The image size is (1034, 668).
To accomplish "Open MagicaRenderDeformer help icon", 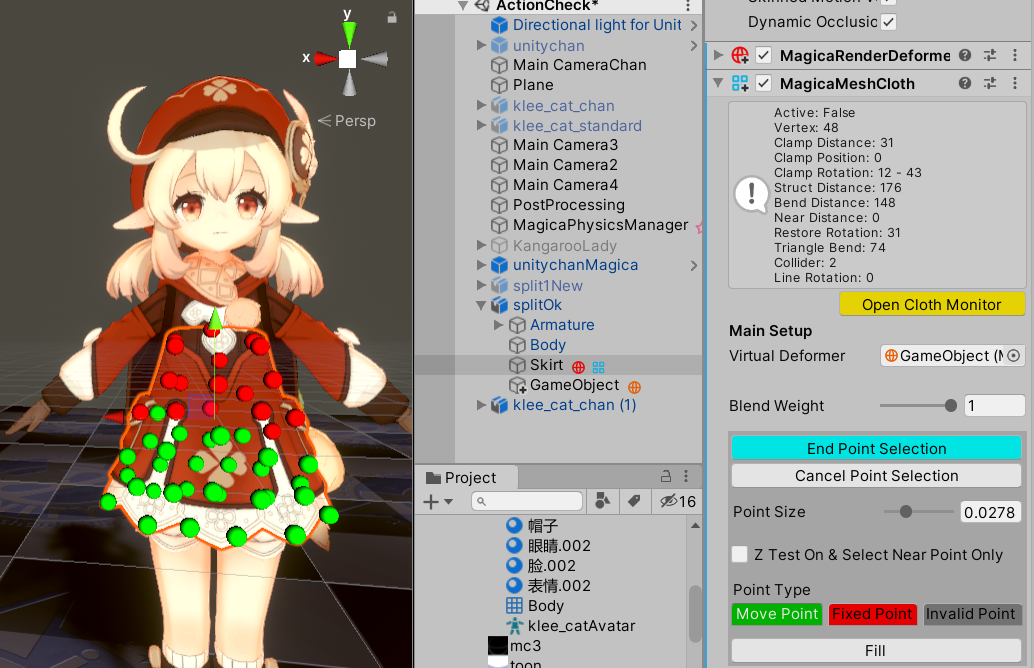I will 965,55.
